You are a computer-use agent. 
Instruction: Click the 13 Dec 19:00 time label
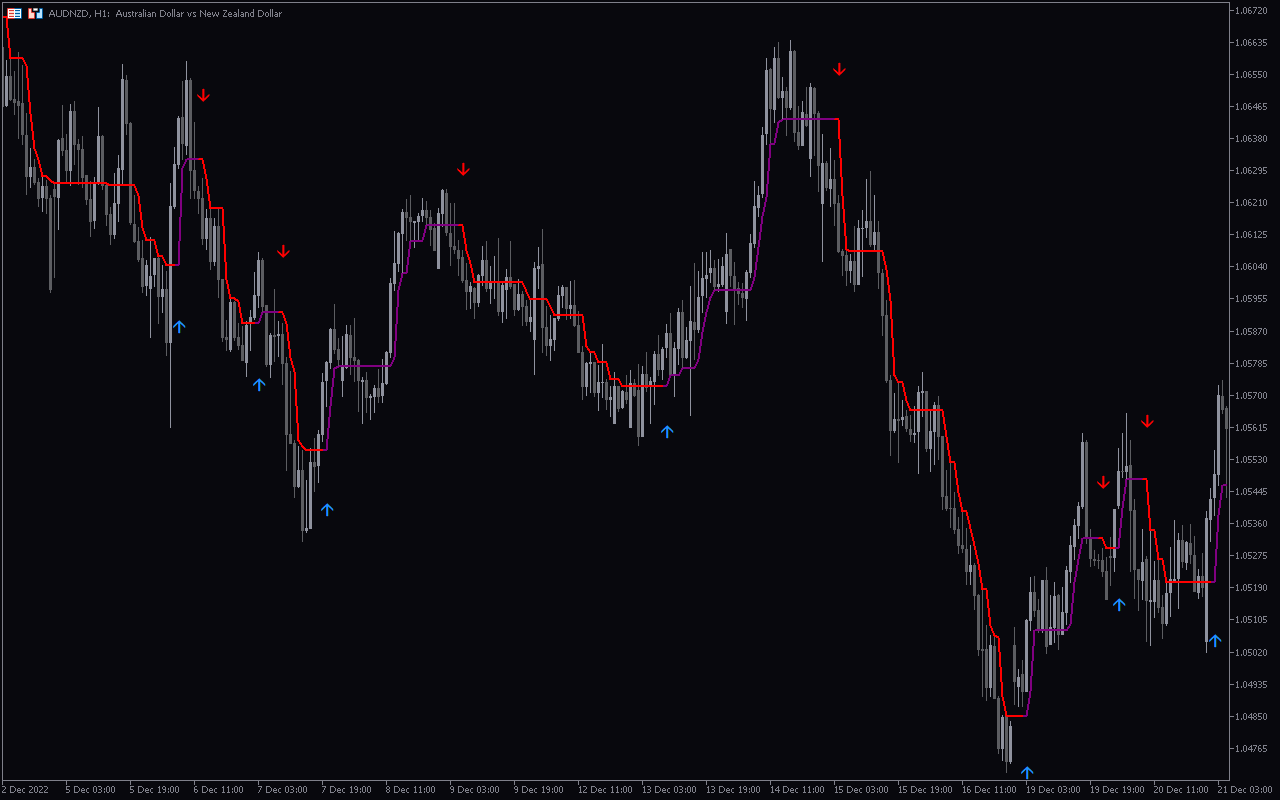tap(733, 789)
